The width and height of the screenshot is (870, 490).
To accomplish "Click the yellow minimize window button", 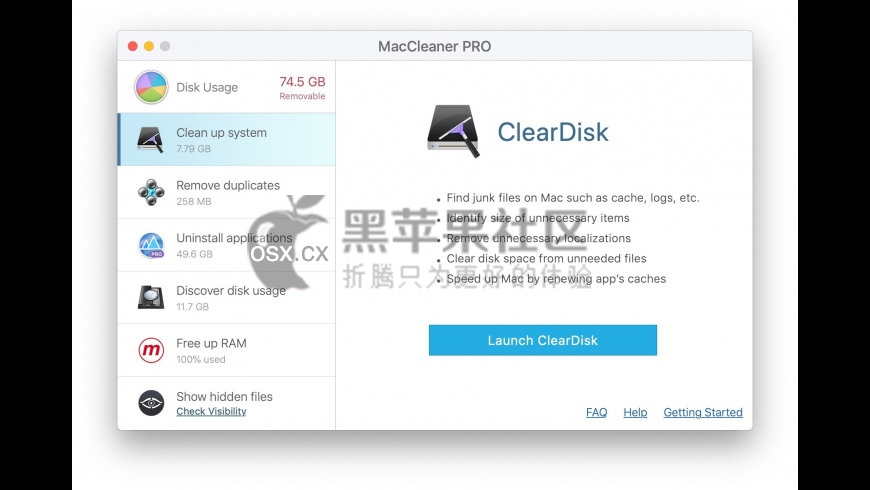I will [149, 46].
